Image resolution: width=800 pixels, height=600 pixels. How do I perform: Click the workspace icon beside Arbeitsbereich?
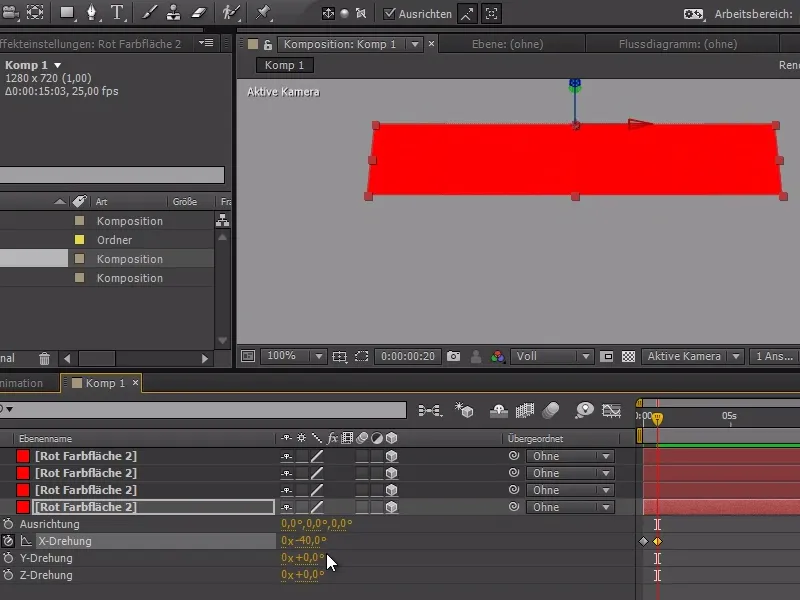[693, 14]
